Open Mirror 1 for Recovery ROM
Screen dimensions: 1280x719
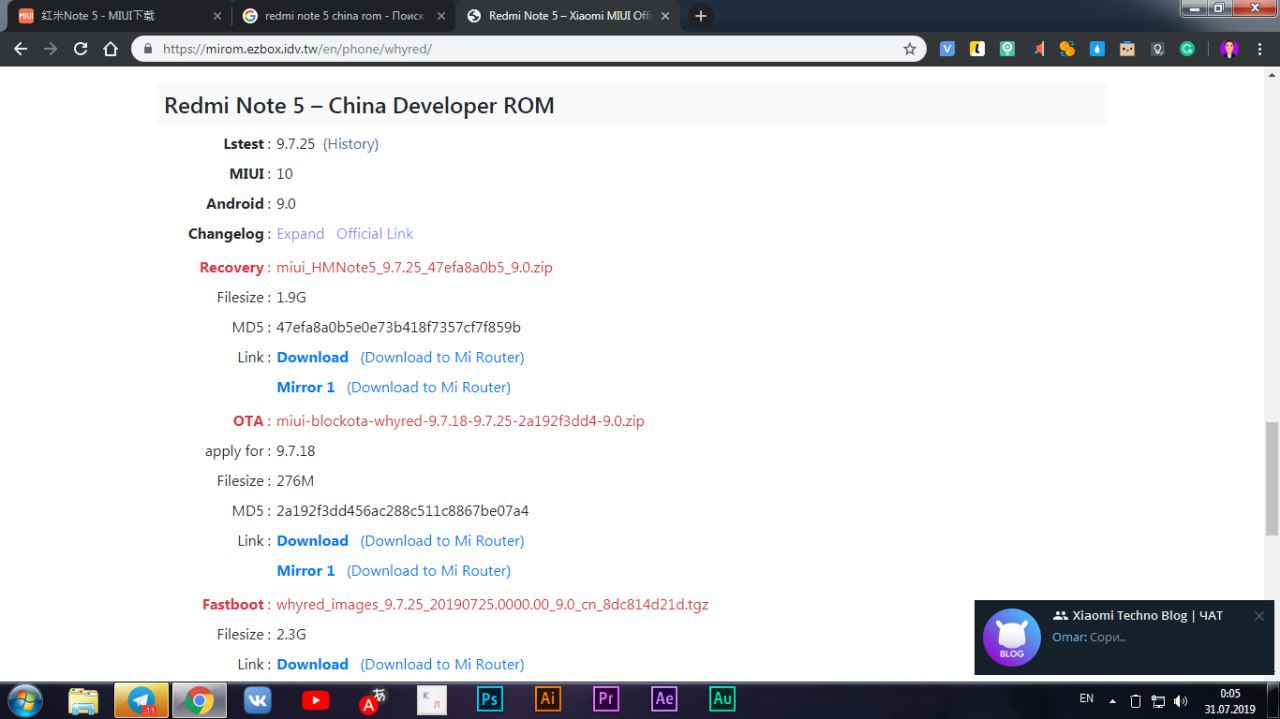(306, 387)
